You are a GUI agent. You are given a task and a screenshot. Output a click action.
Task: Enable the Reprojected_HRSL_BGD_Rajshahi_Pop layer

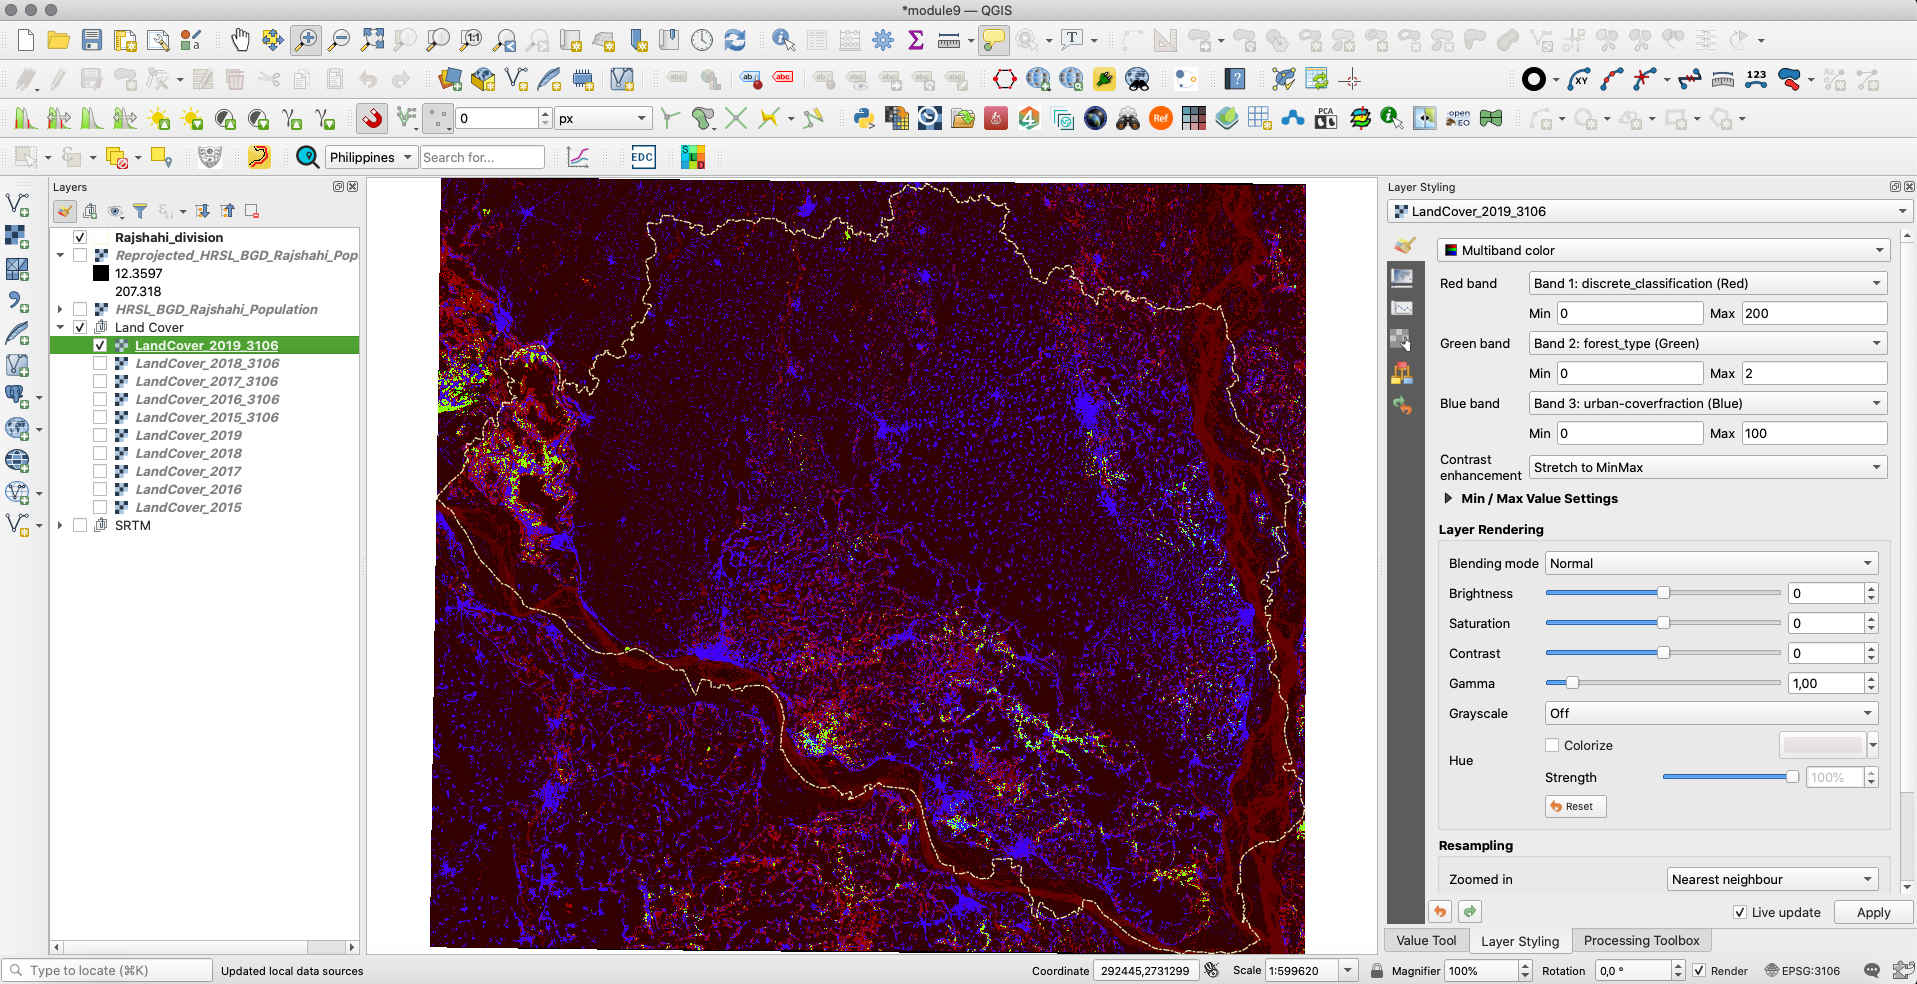pos(80,255)
